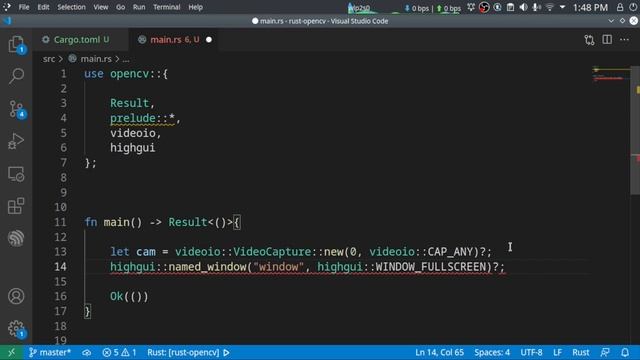The width and height of the screenshot is (640, 360).
Task: Click 'prelude::*' in the import list
Action: point(142,118)
